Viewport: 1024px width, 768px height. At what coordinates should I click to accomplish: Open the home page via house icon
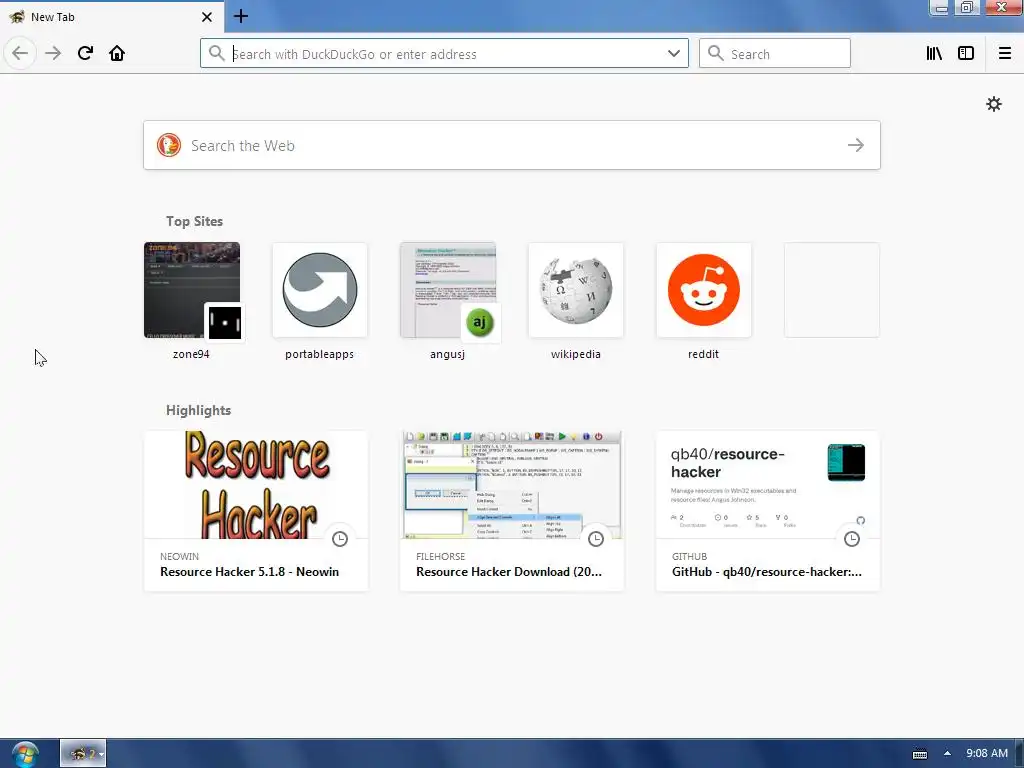click(117, 53)
